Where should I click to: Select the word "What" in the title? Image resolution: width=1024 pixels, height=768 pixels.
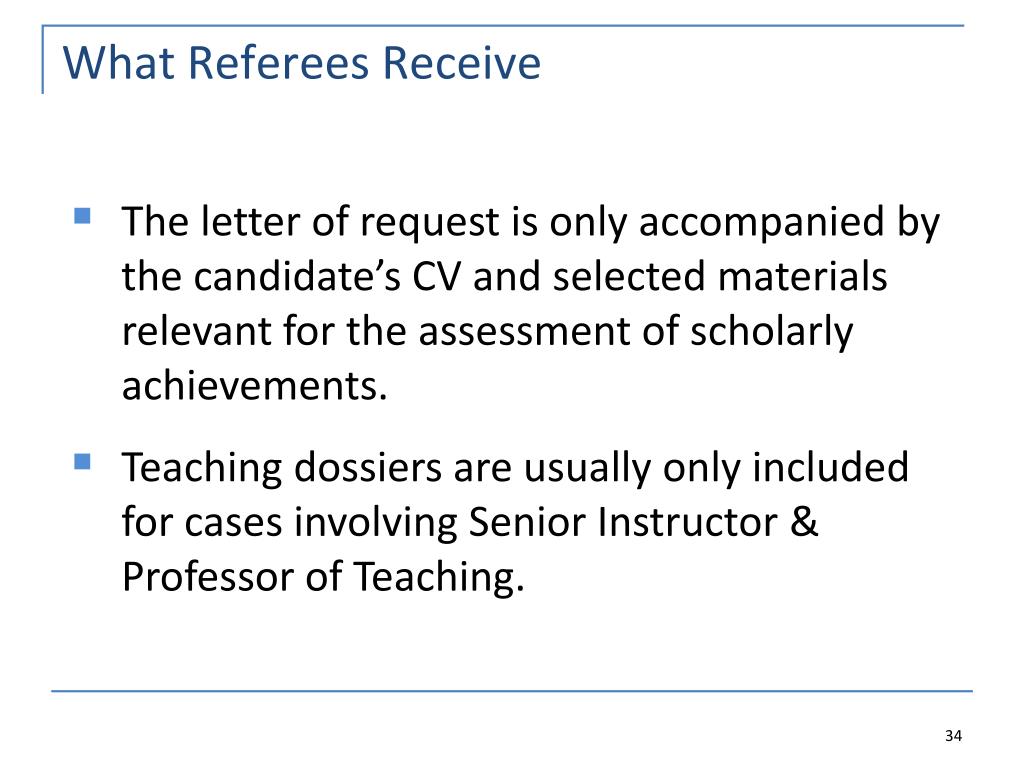tap(119, 63)
